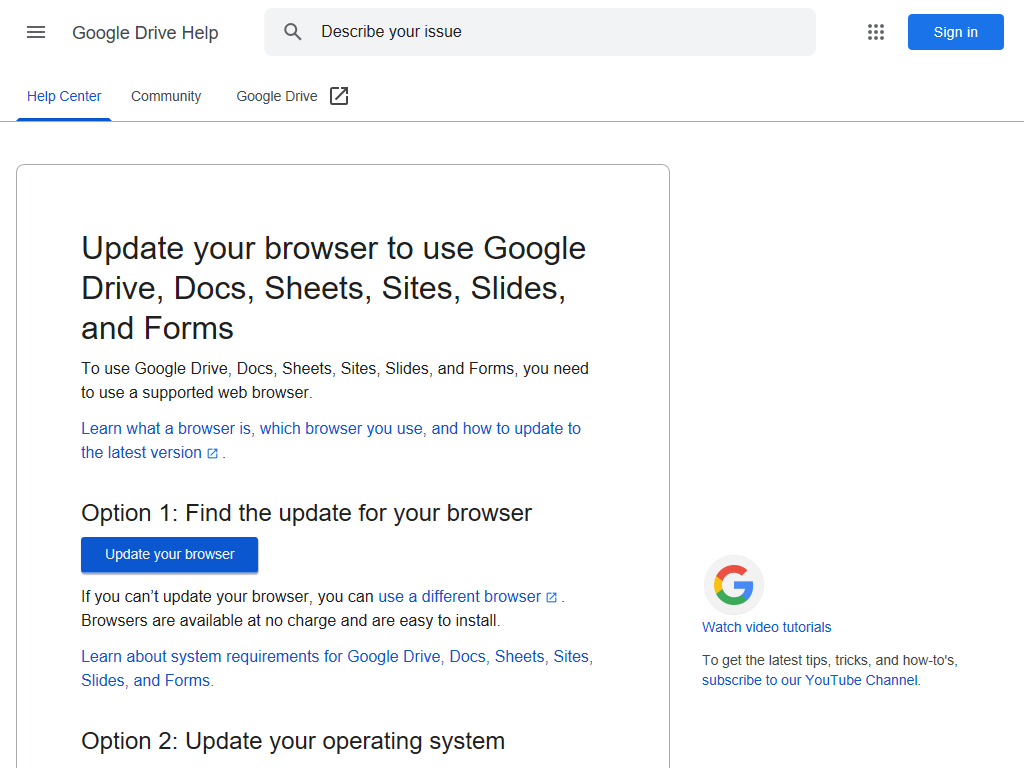Select the Help Center tab

pyautogui.click(x=64, y=96)
